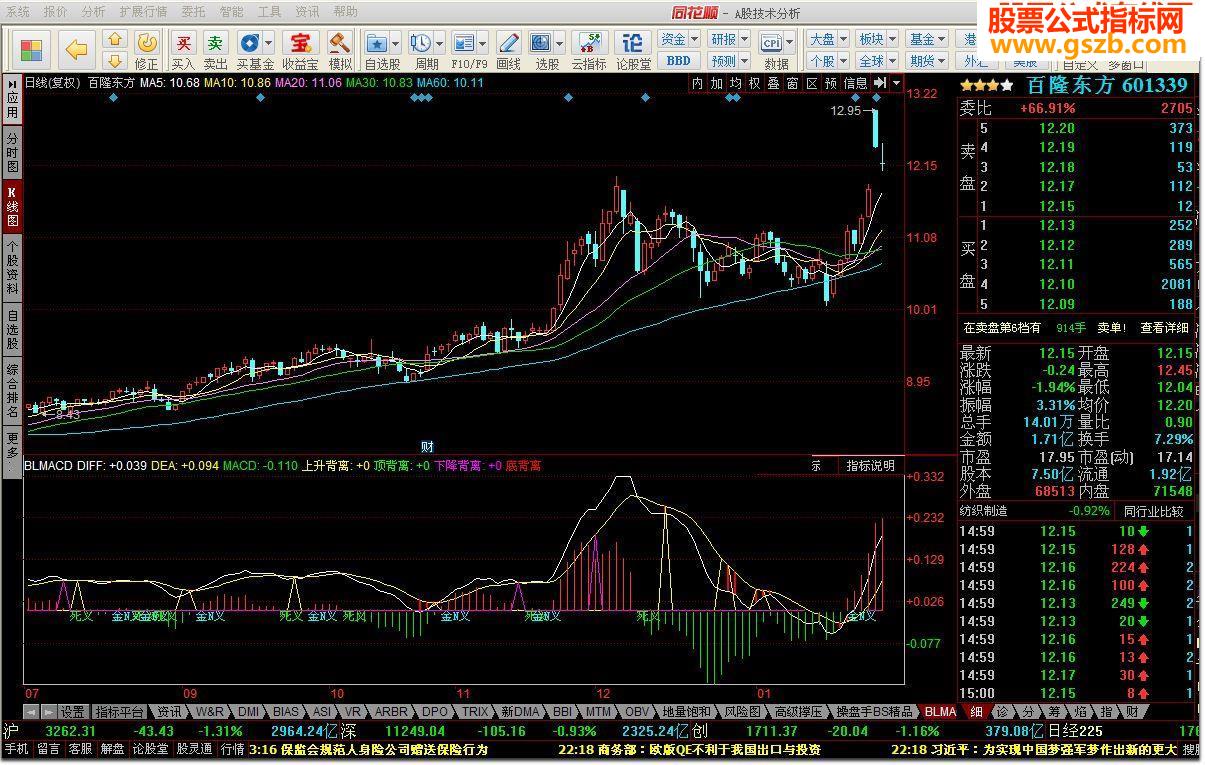Screen dimensions: 1205x765
Task: Click the left scroll arrow beside 设置
Action: click(30, 712)
